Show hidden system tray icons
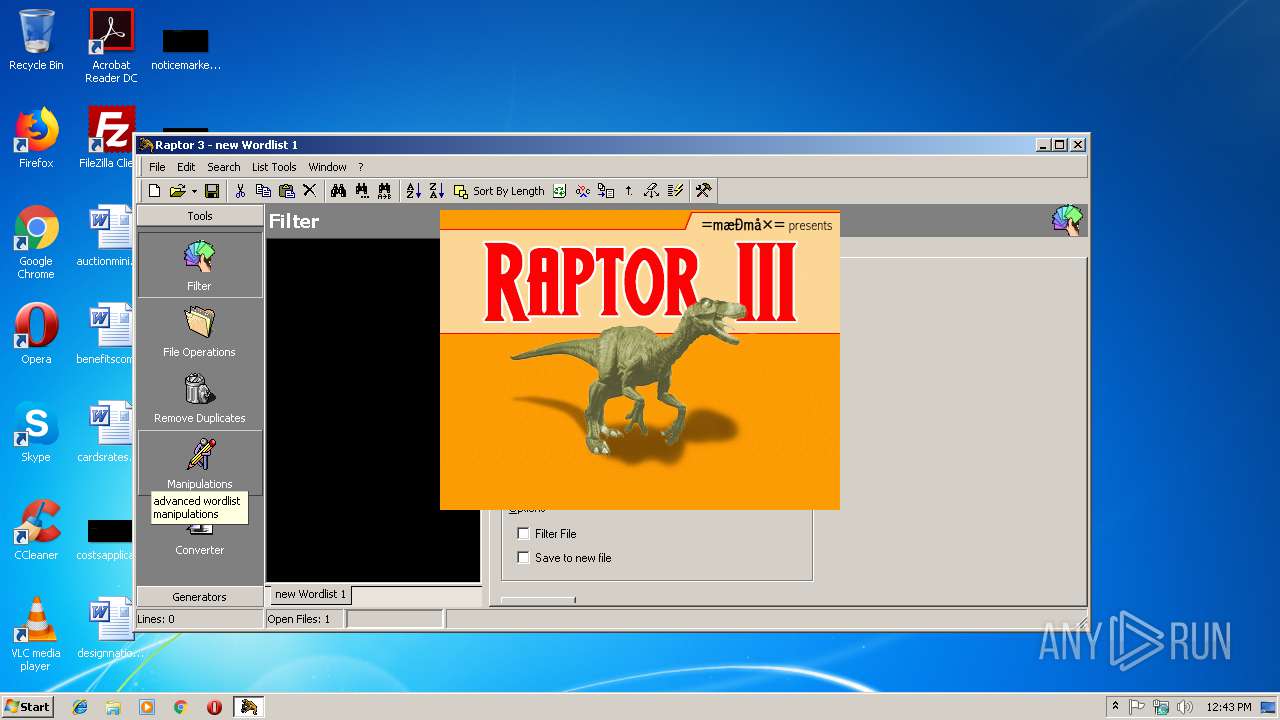Image resolution: width=1280 pixels, height=720 pixels. (1115, 707)
